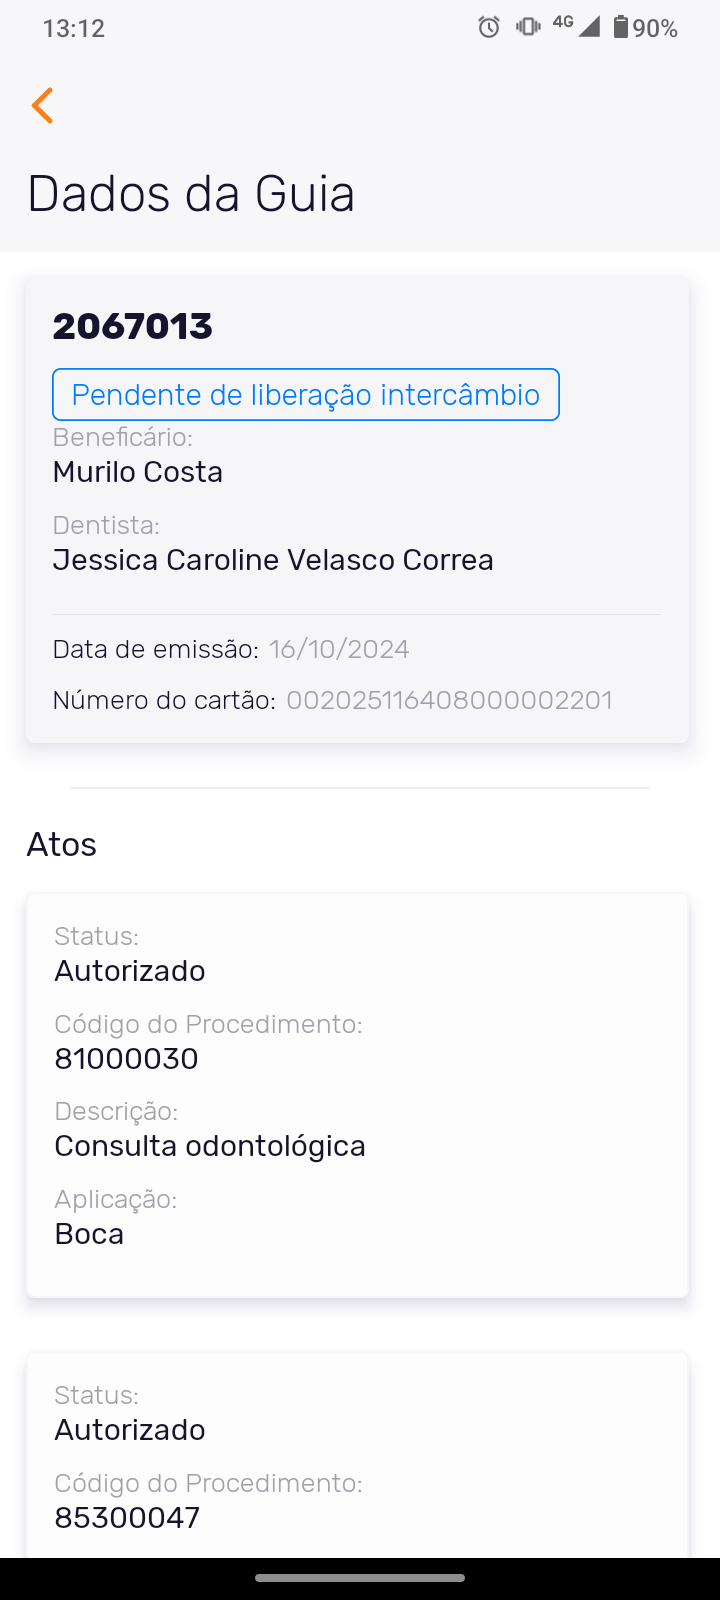Select guide number 2067013

133,326
